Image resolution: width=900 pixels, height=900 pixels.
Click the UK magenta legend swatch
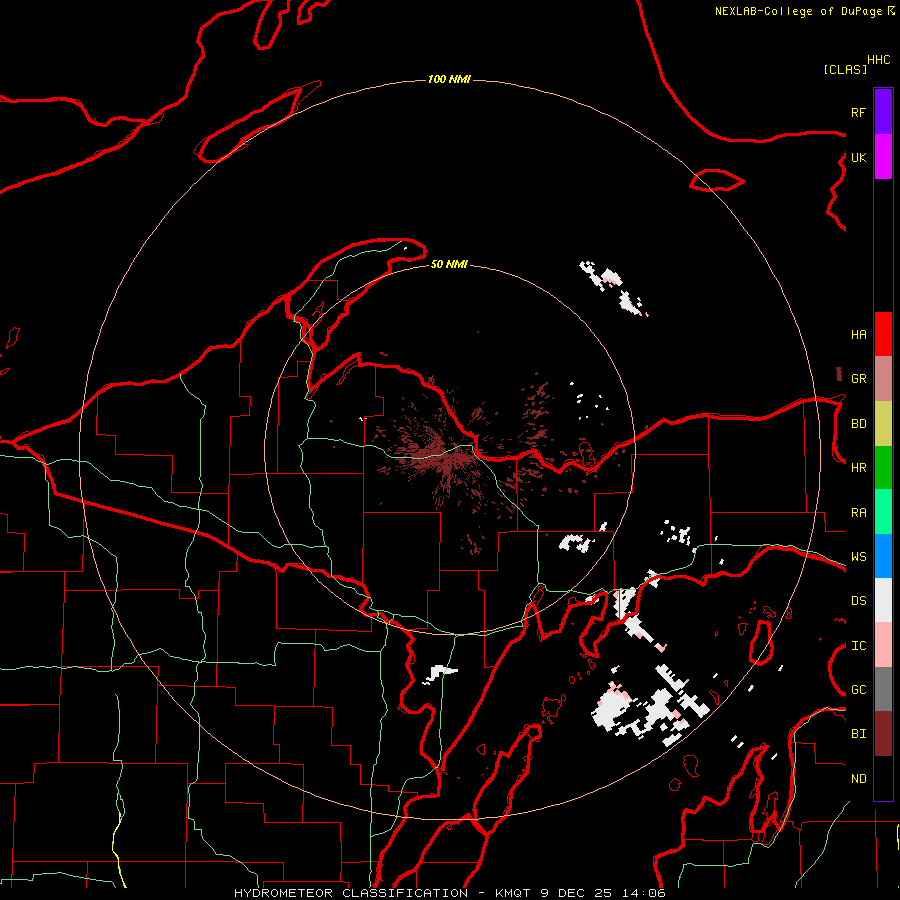click(x=883, y=157)
